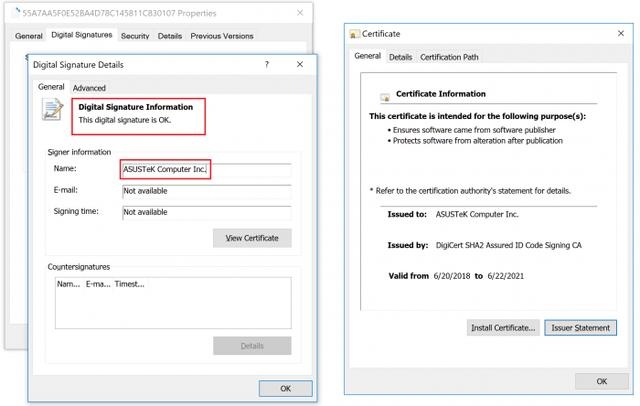Confirm with OK in Certificate window
640x406 pixels.
(x=601, y=381)
